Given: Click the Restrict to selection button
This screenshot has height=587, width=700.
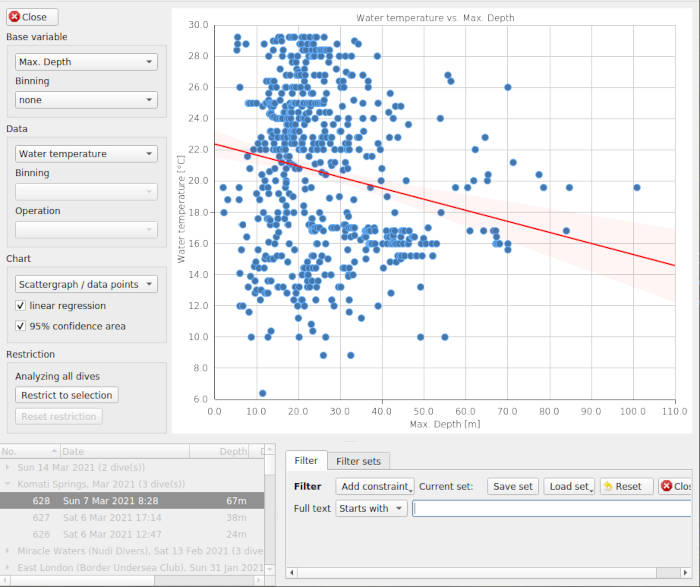Looking at the screenshot, I should tap(67, 395).
